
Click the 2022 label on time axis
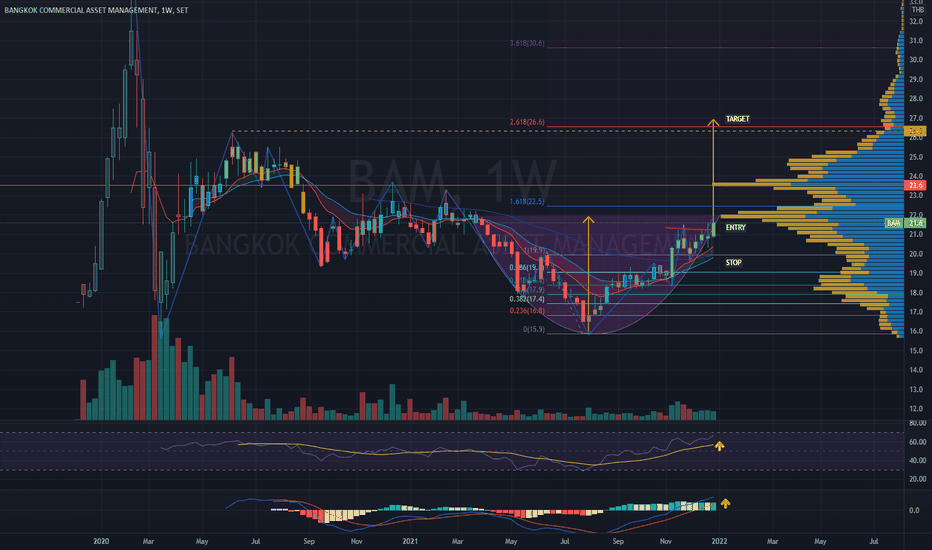coord(719,541)
